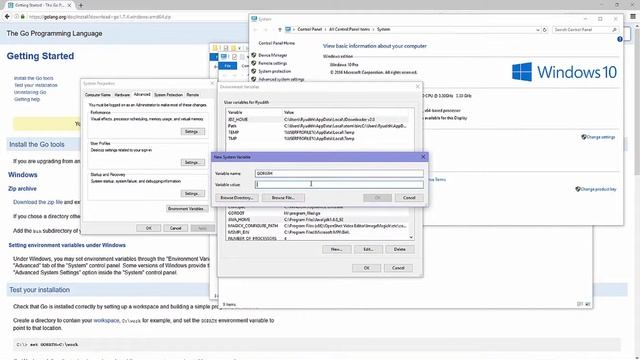Open Uninstalling Go sidebar link
The height and width of the screenshot is (360, 640).
coord(30,92)
